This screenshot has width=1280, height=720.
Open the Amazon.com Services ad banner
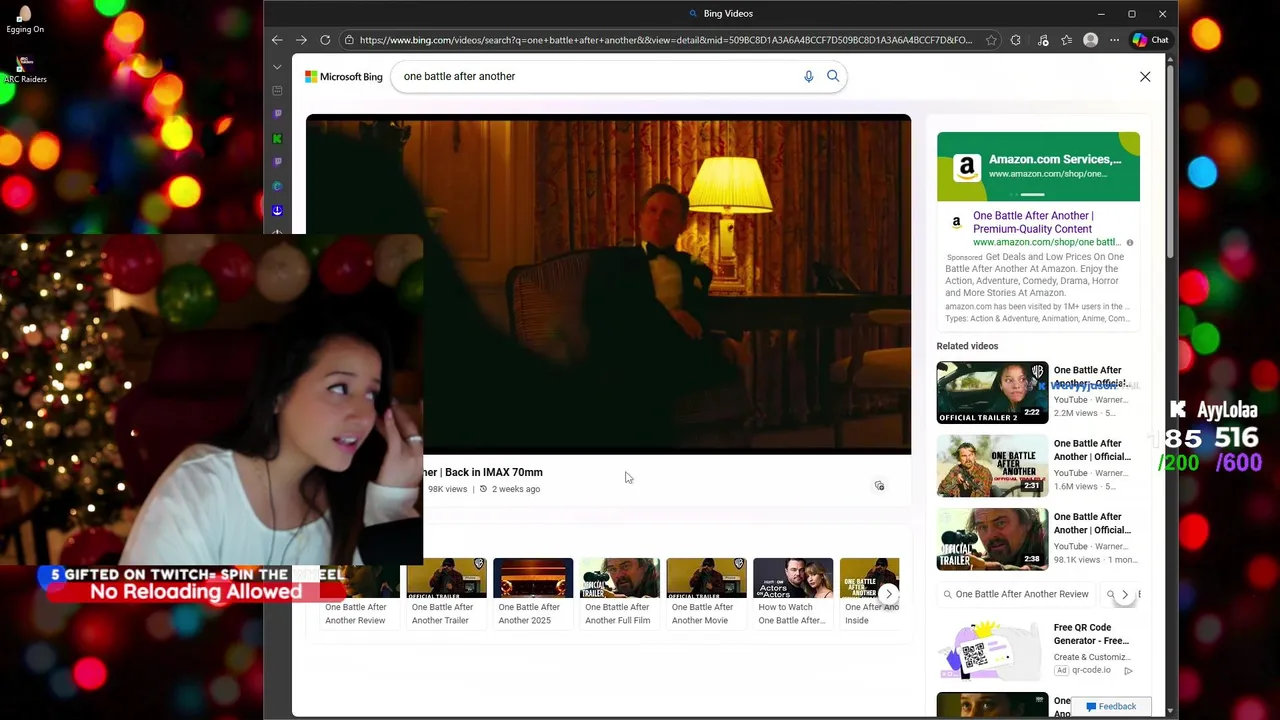pyautogui.click(x=1038, y=166)
